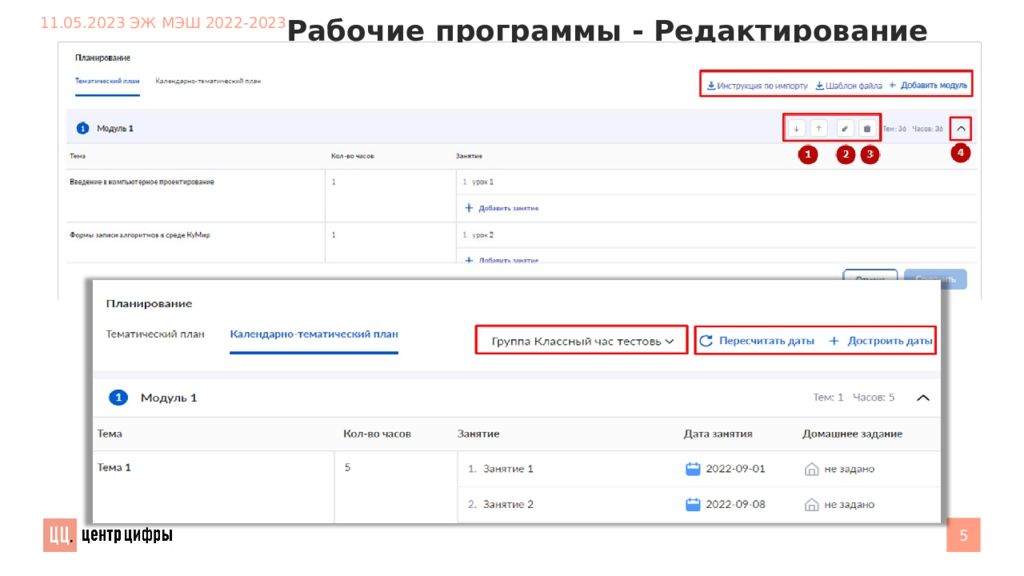Screen dimensions: 1024x576
Task: Click homework house icon for Занятие 1
Action: tap(812, 468)
